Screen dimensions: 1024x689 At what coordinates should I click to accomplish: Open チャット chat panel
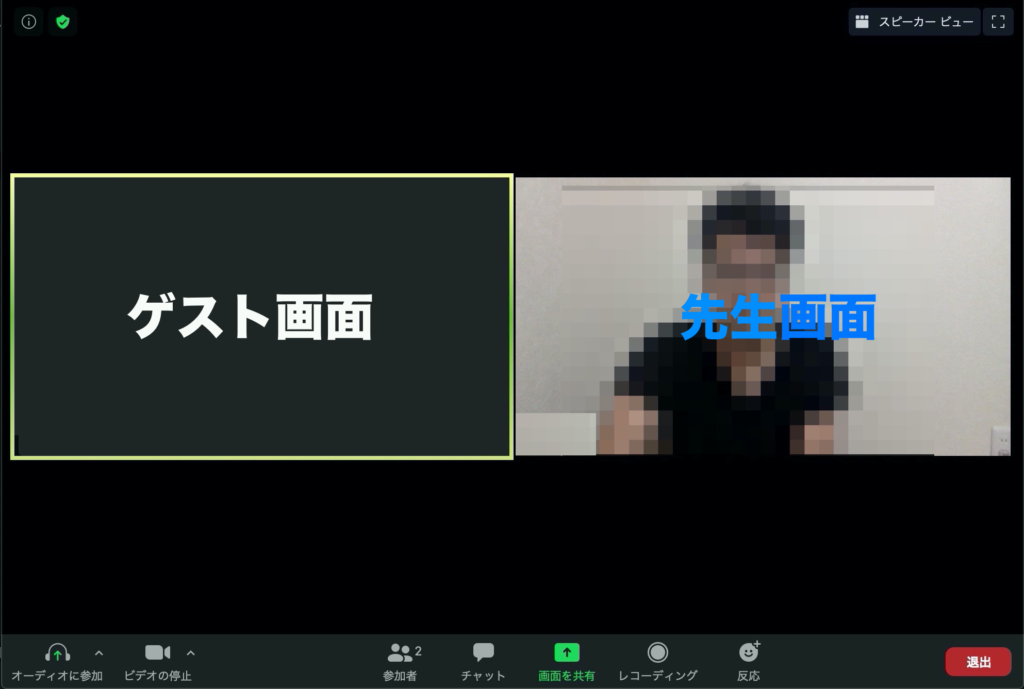(x=483, y=661)
